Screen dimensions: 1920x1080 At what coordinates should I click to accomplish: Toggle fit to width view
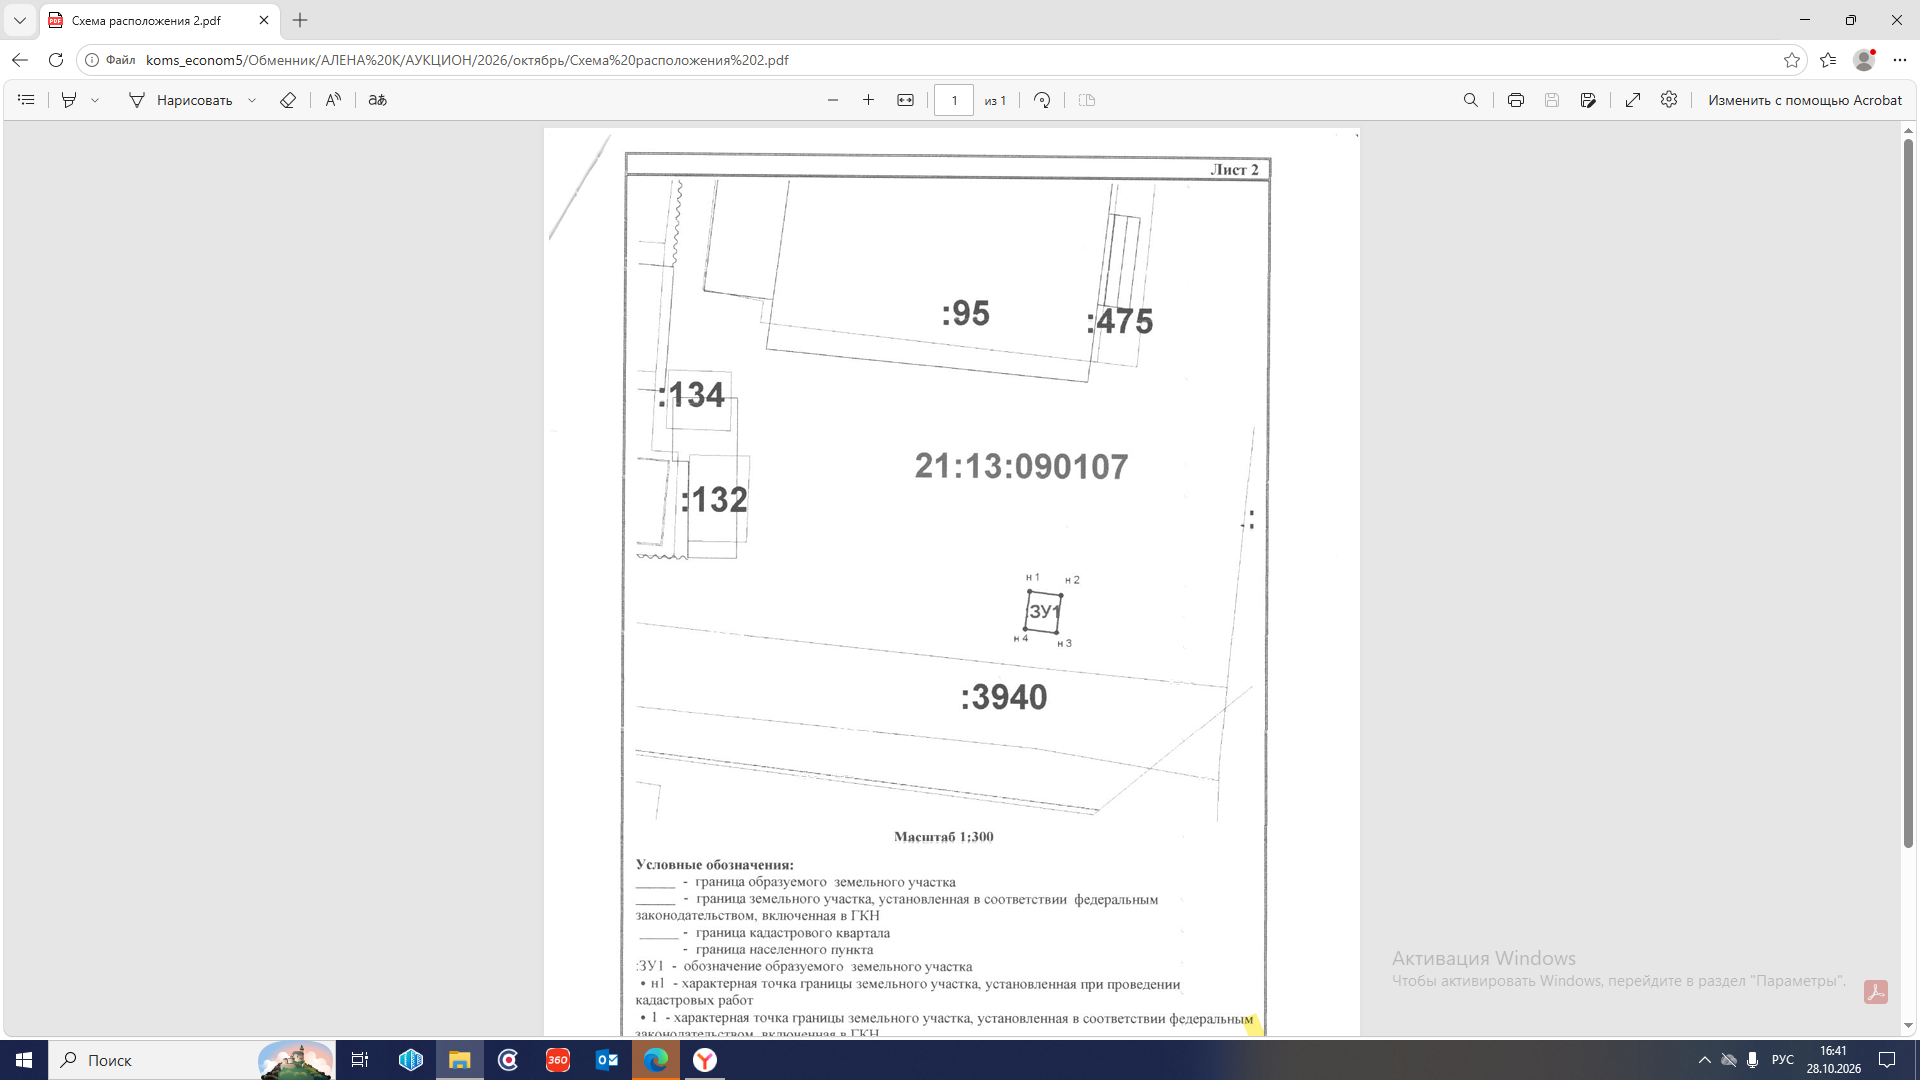point(905,100)
